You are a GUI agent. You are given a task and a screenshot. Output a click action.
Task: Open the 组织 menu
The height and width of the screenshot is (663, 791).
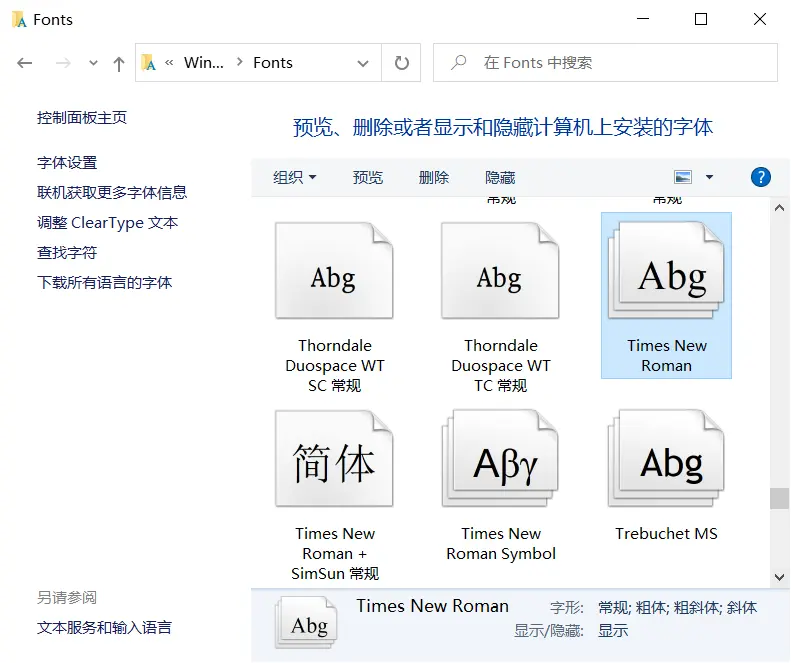(x=295, y=177)
